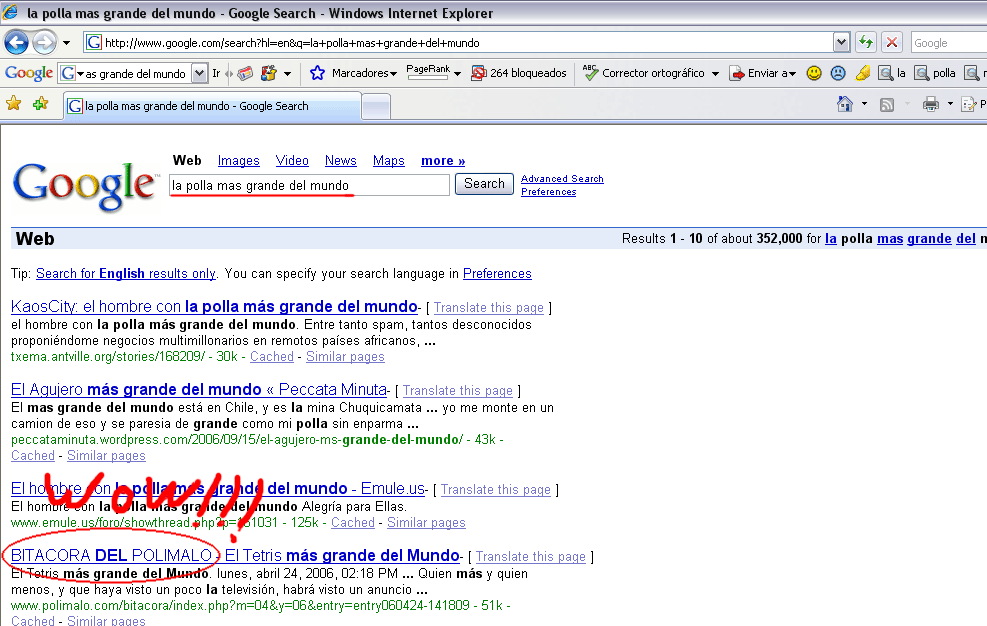Expand the address bar history dropdown

(x=842, y=43)
